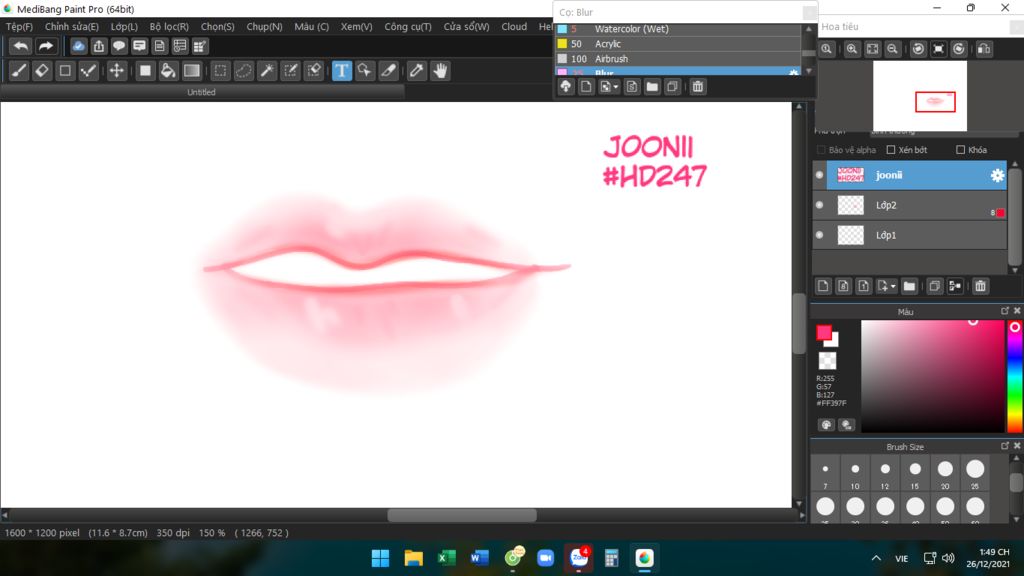Screen dimensions: 1024x576
Task: Click the foreground pink color swatch
Action: [824, 332]
